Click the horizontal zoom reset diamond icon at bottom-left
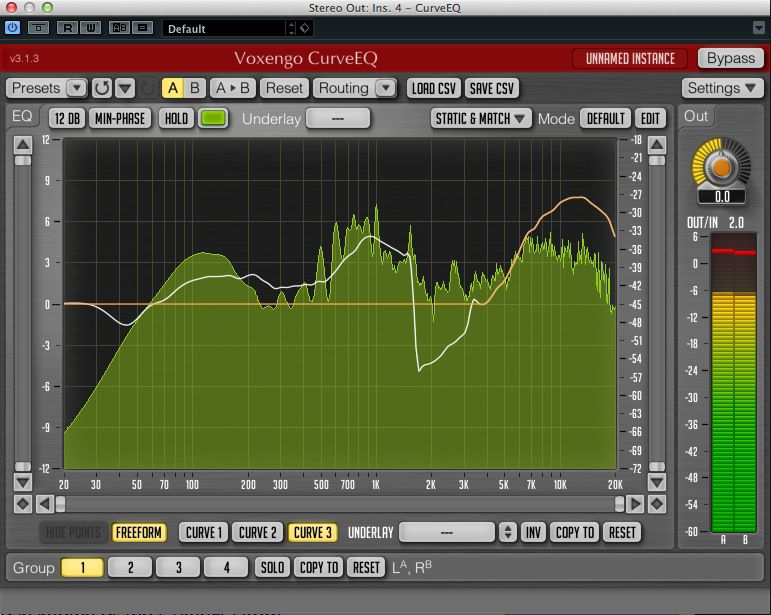 pos(22,503)
